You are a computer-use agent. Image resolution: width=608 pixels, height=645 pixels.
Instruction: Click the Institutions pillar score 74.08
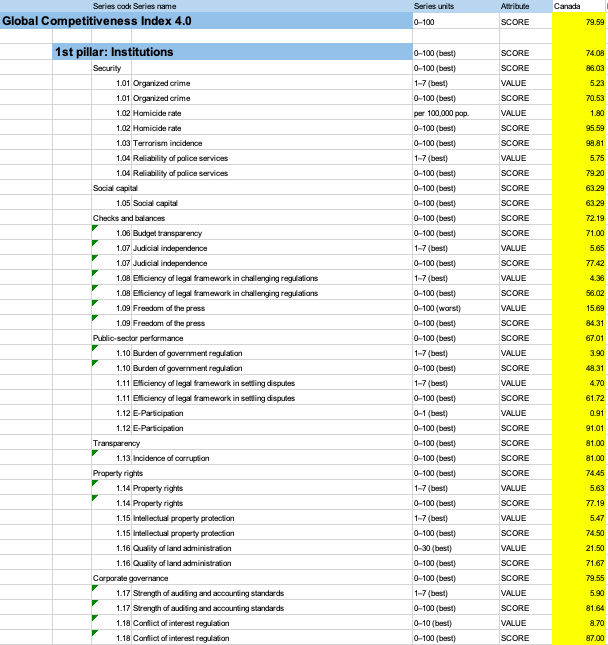[x=579, y=53]
